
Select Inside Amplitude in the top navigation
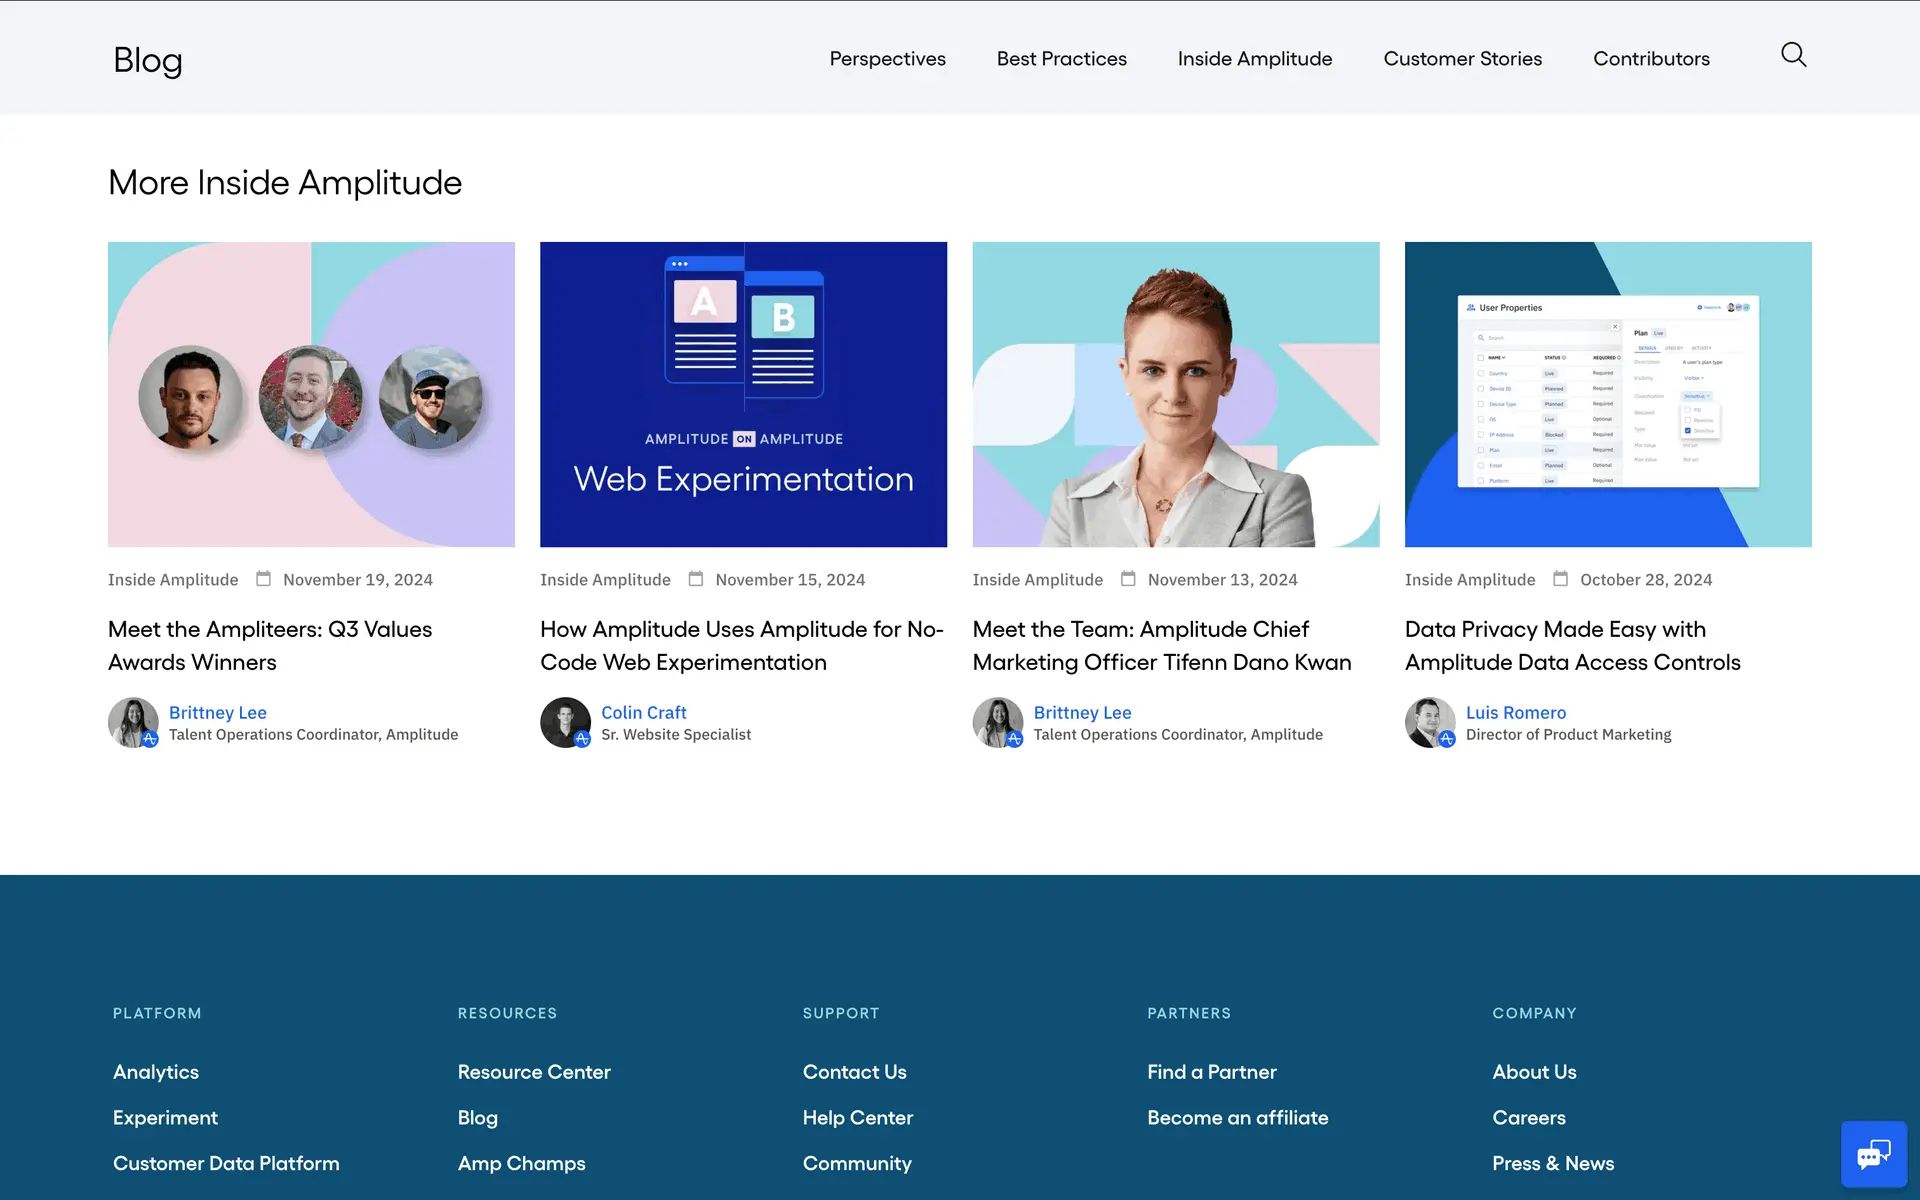tap(1254, 59)
